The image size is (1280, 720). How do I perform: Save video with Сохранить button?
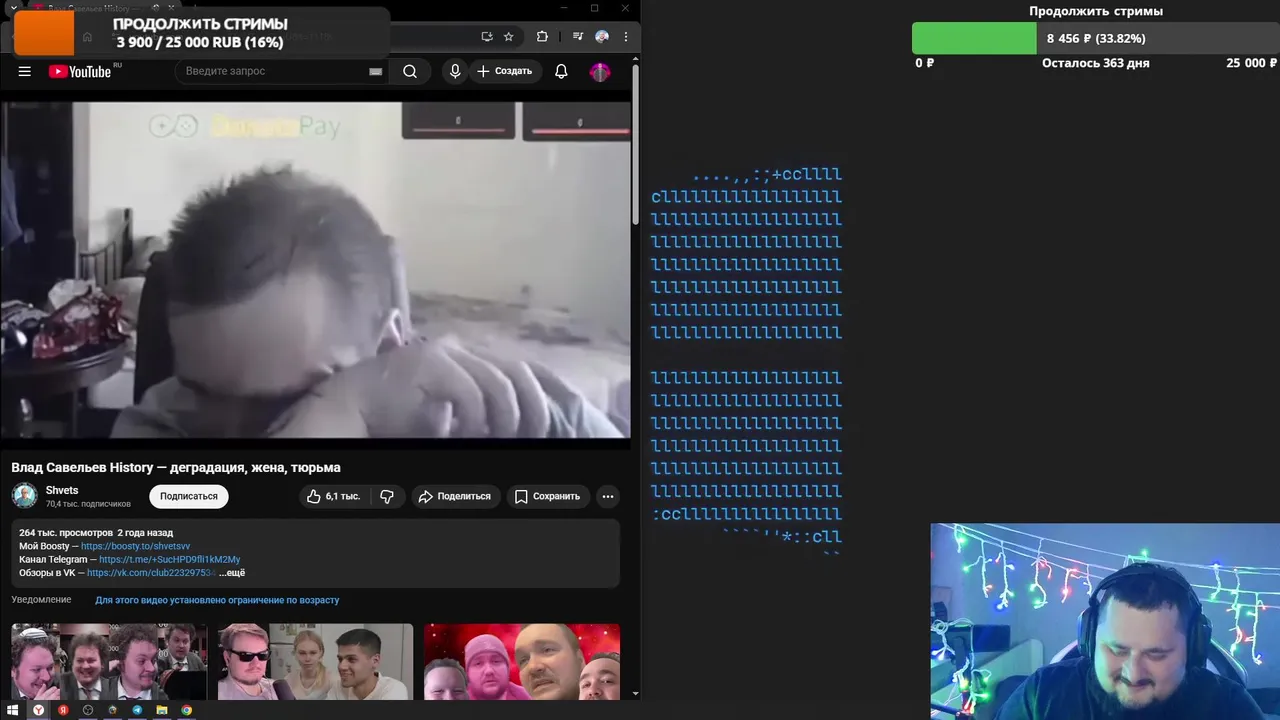pyautogui.click(x=547, y=496)
